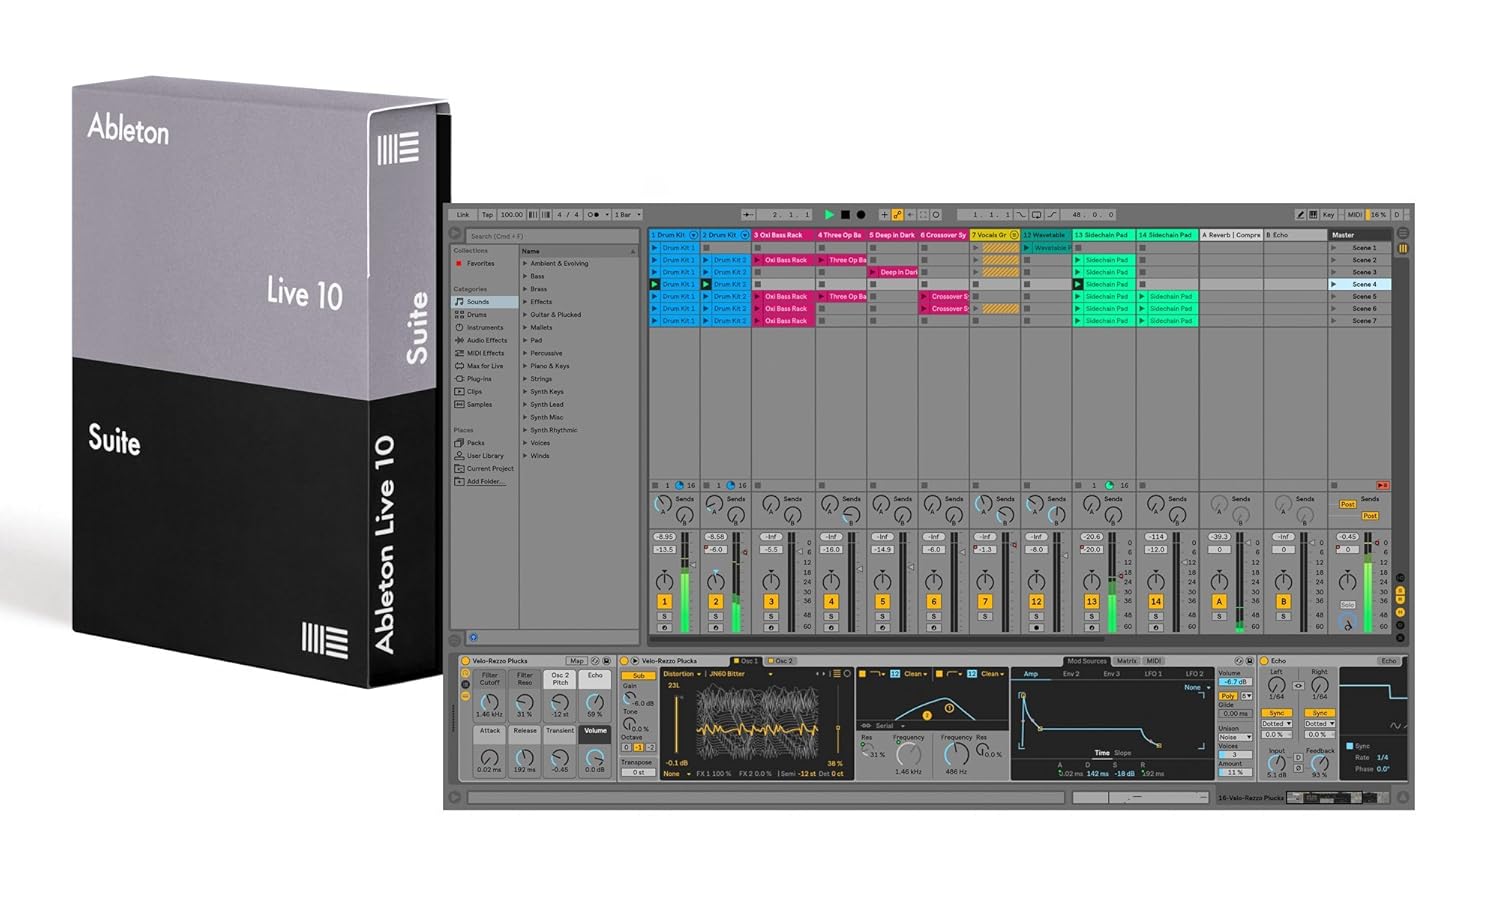Viewport: 1500px width, 900px height.
Task: Click the Stop button in transport
Action: (845, 215)
